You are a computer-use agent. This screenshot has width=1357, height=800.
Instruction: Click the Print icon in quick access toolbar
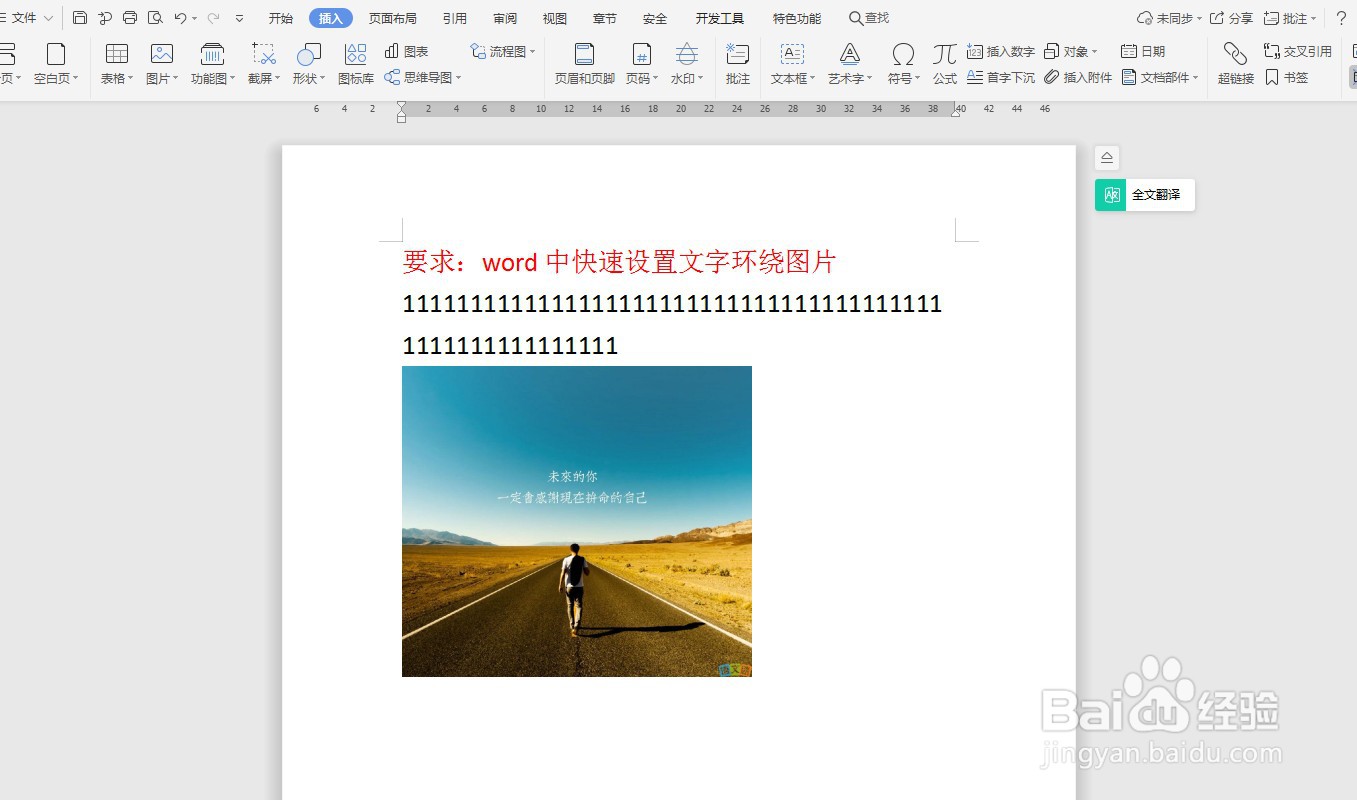coord(130,18)
